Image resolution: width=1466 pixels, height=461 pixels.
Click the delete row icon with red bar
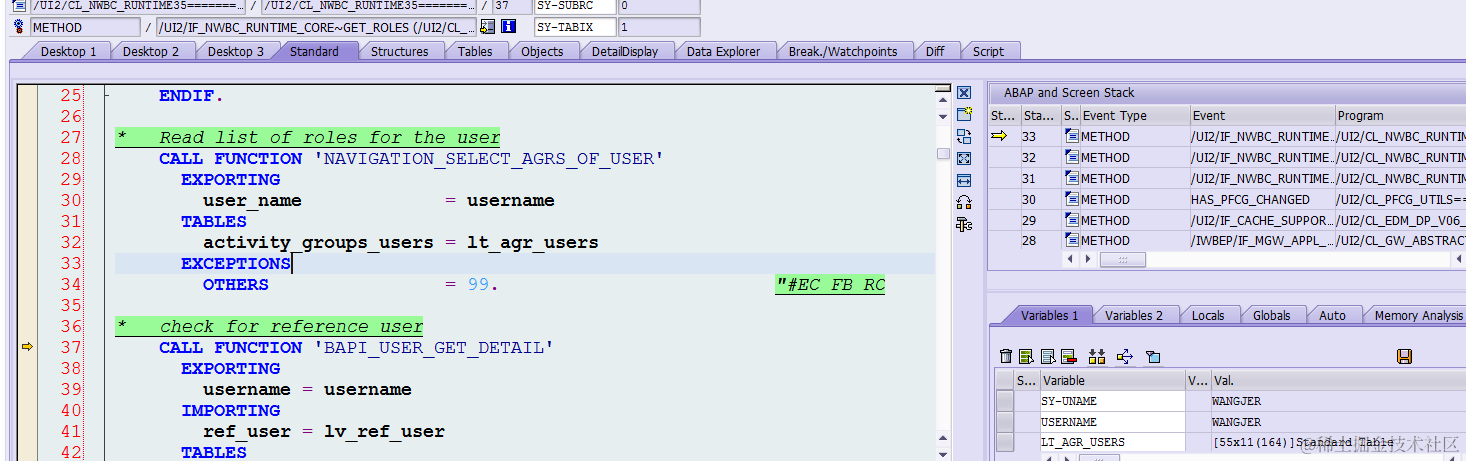[1068, 356]
